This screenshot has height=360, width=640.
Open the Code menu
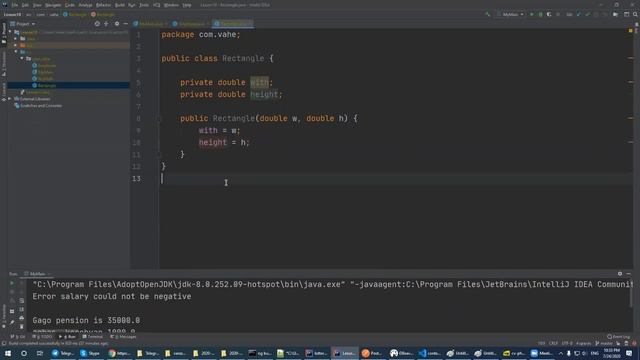coord(70,5)
